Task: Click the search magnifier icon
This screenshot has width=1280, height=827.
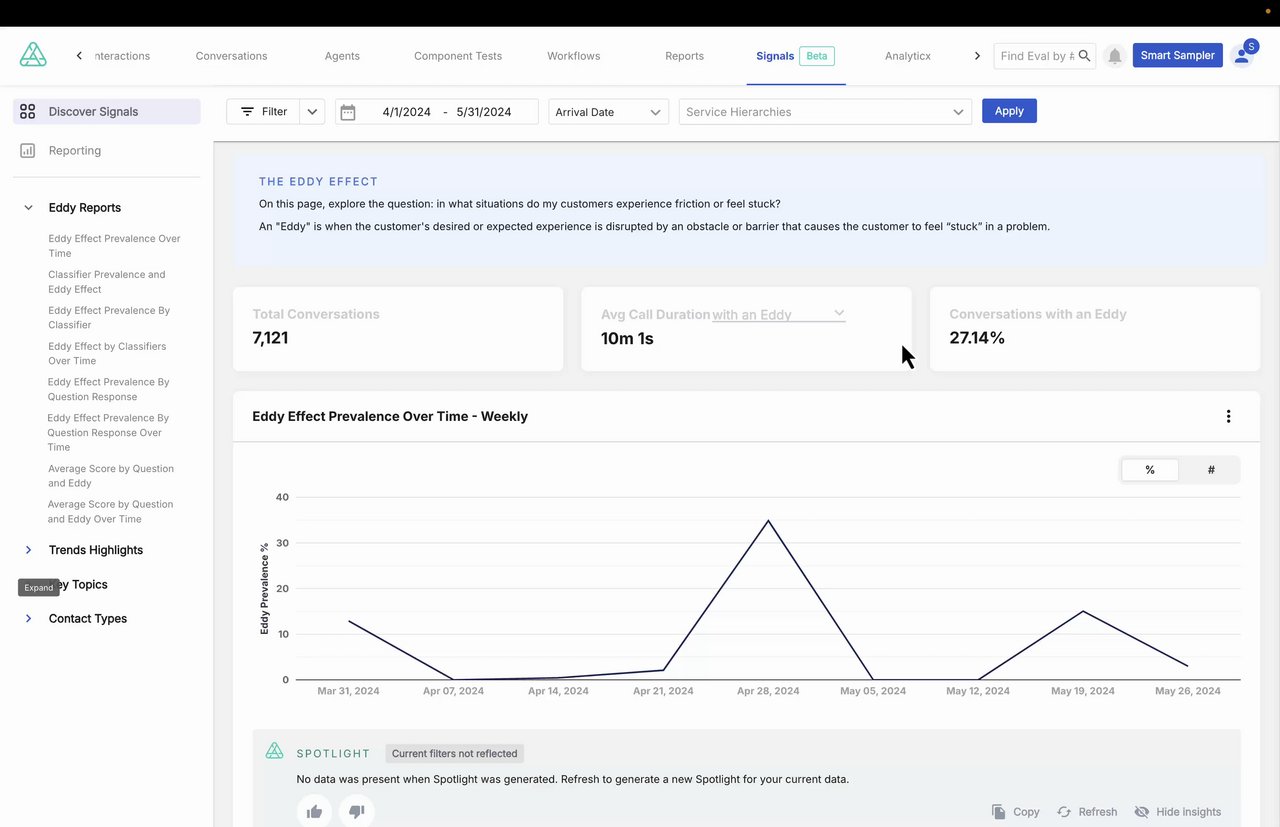Action: [1084, 56]
